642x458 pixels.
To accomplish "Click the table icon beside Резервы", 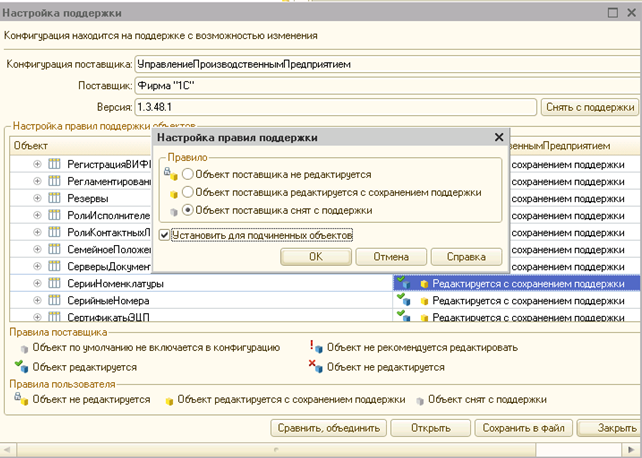I will (55, 199).
